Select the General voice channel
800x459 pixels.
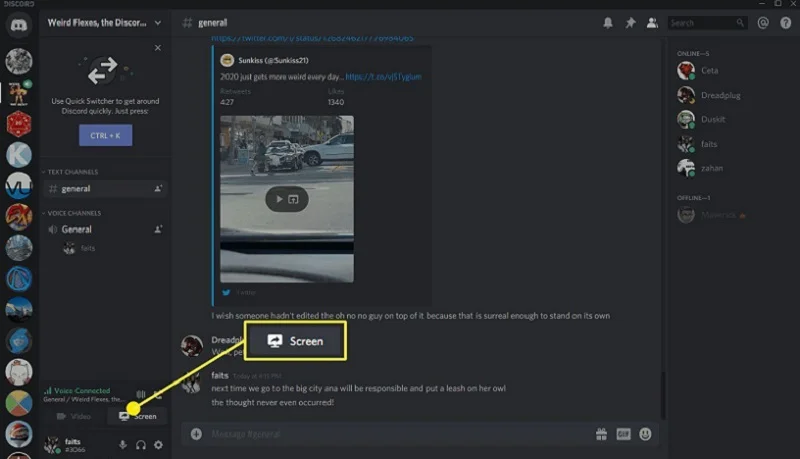pyautogui.click(x=105, y=230)
